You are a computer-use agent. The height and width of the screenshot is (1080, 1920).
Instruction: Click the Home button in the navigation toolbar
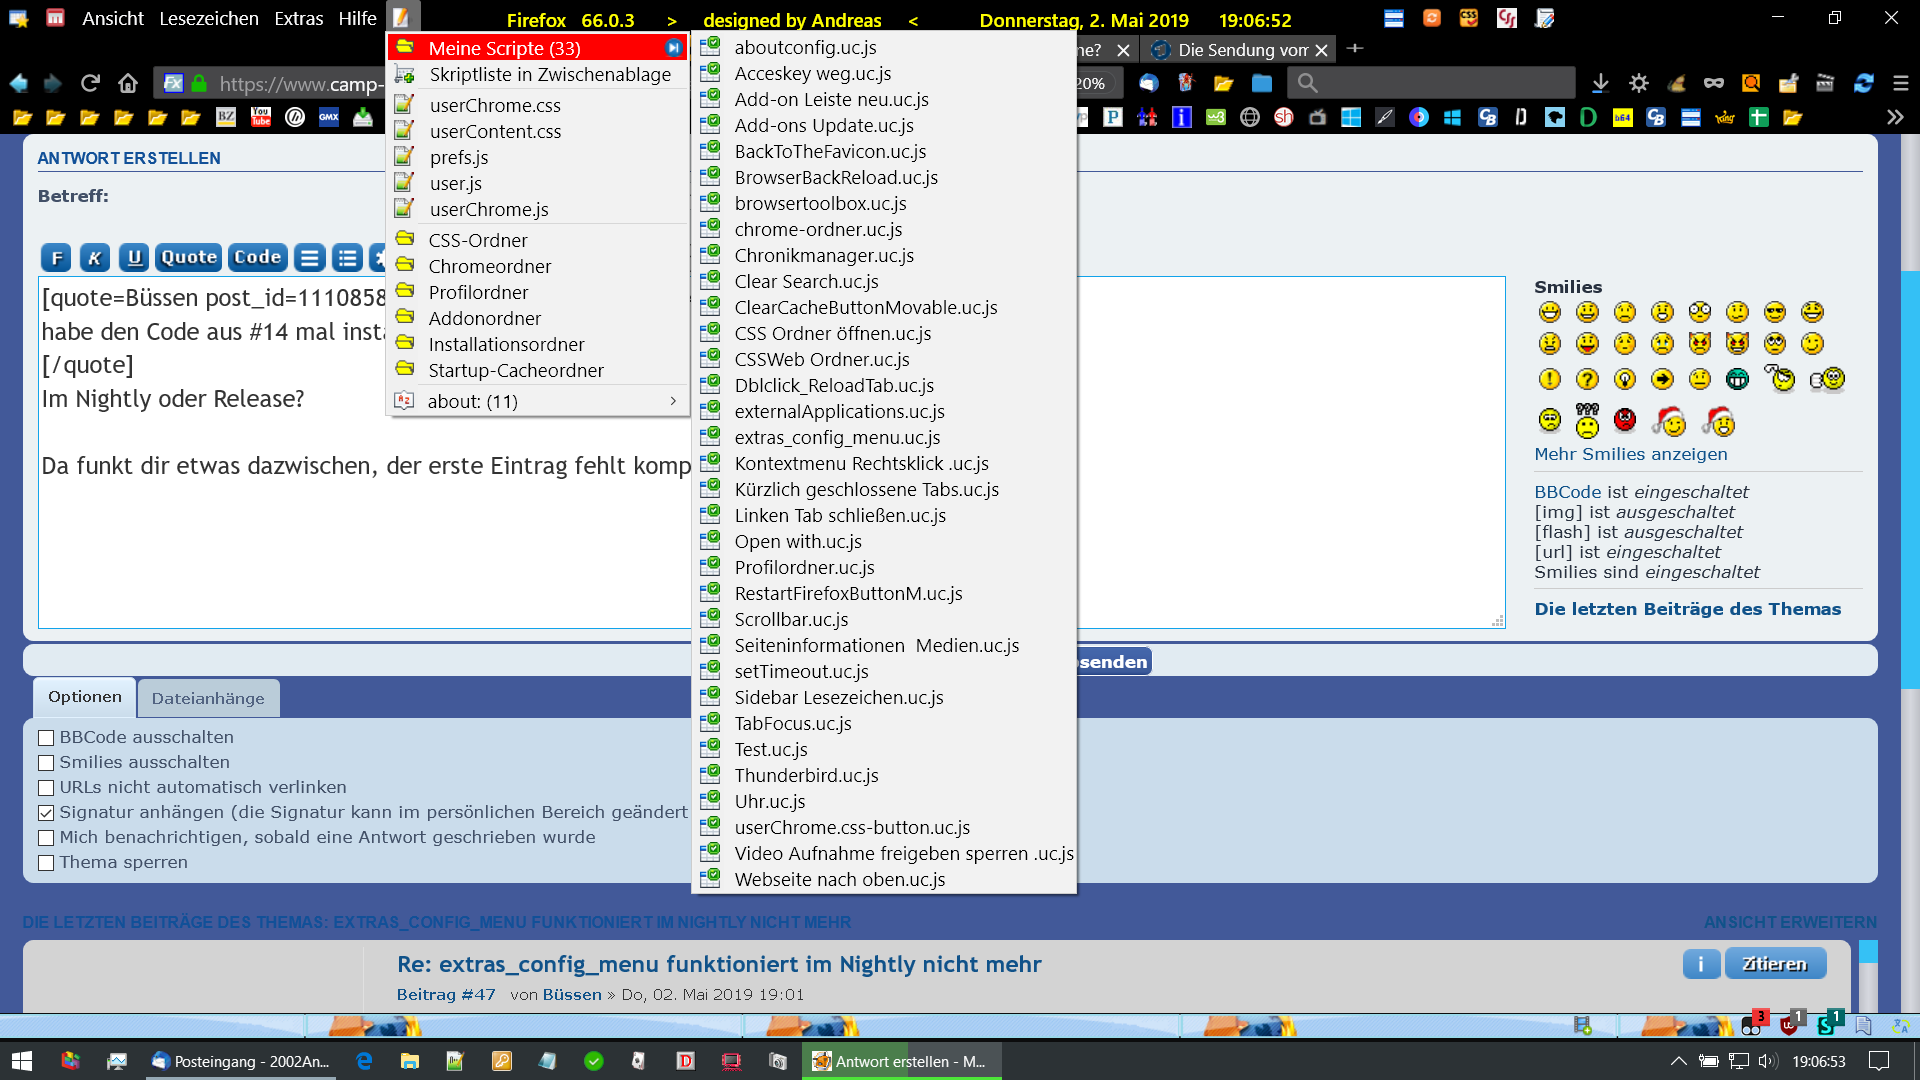(x=127, y=83)
